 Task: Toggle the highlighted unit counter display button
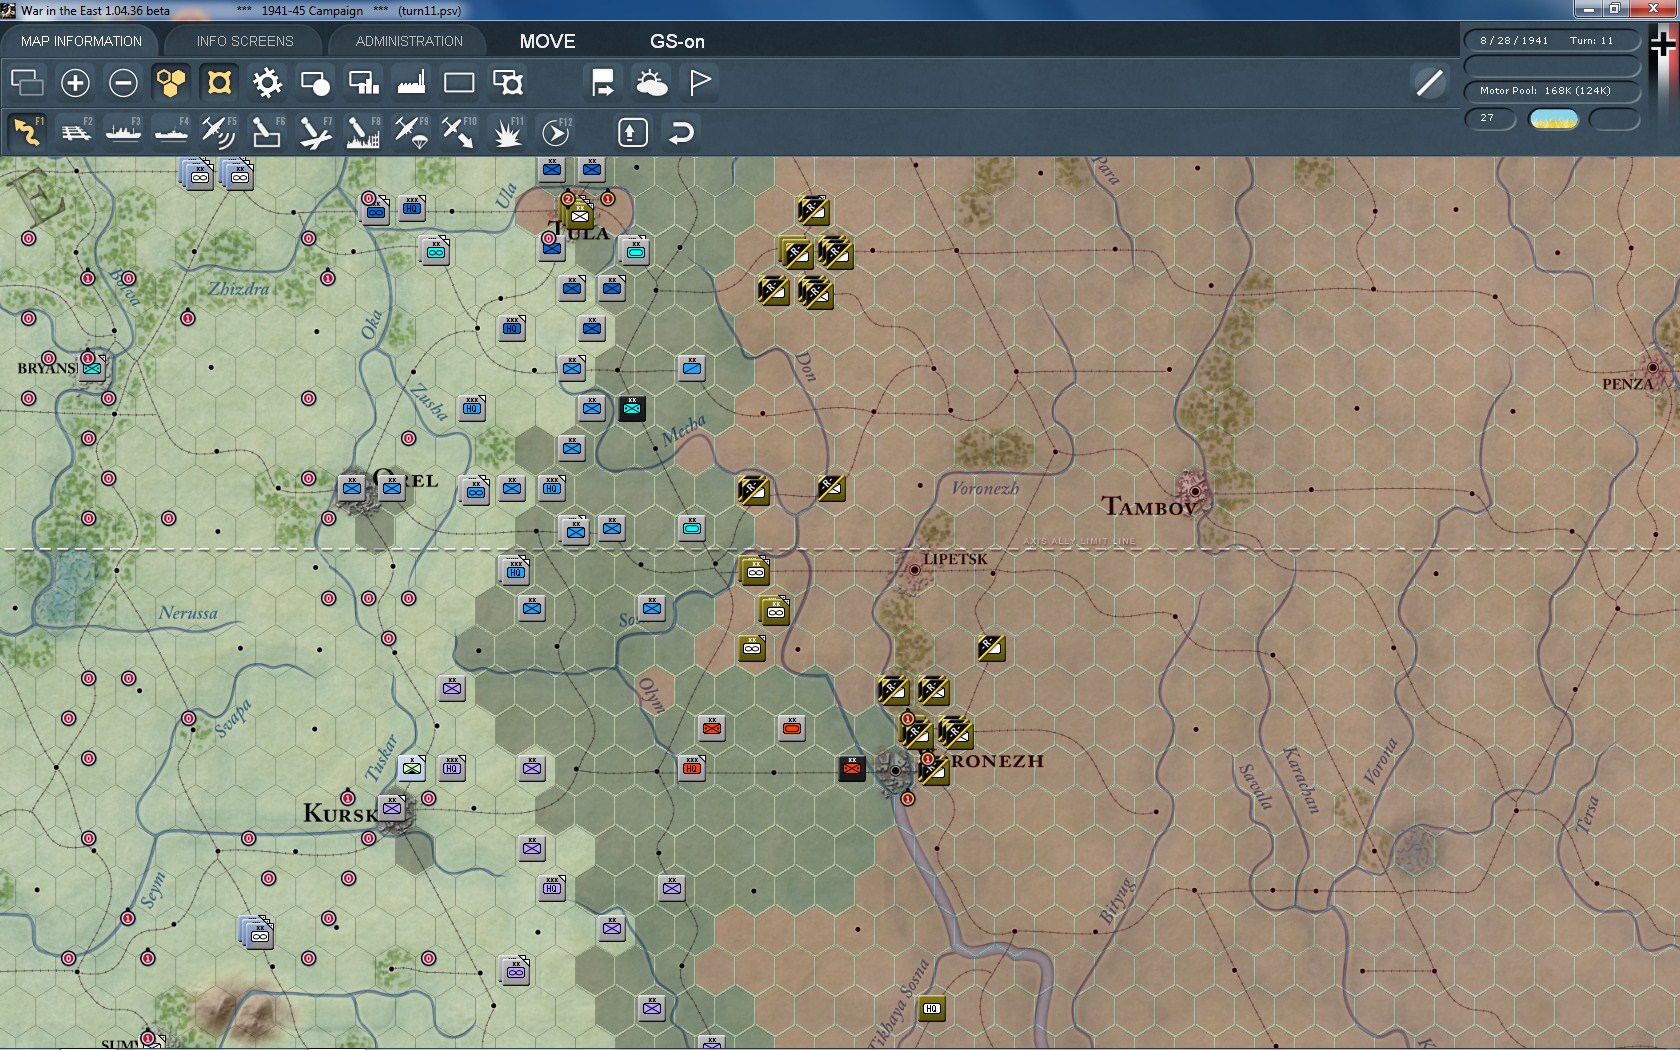pos(219,82)
